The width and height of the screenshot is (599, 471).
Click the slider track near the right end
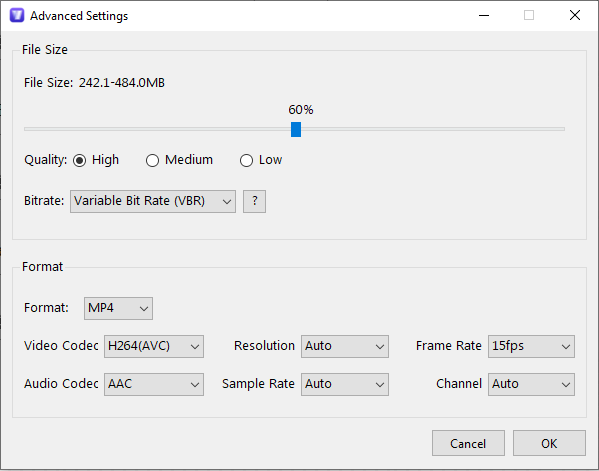coord(550,129)
